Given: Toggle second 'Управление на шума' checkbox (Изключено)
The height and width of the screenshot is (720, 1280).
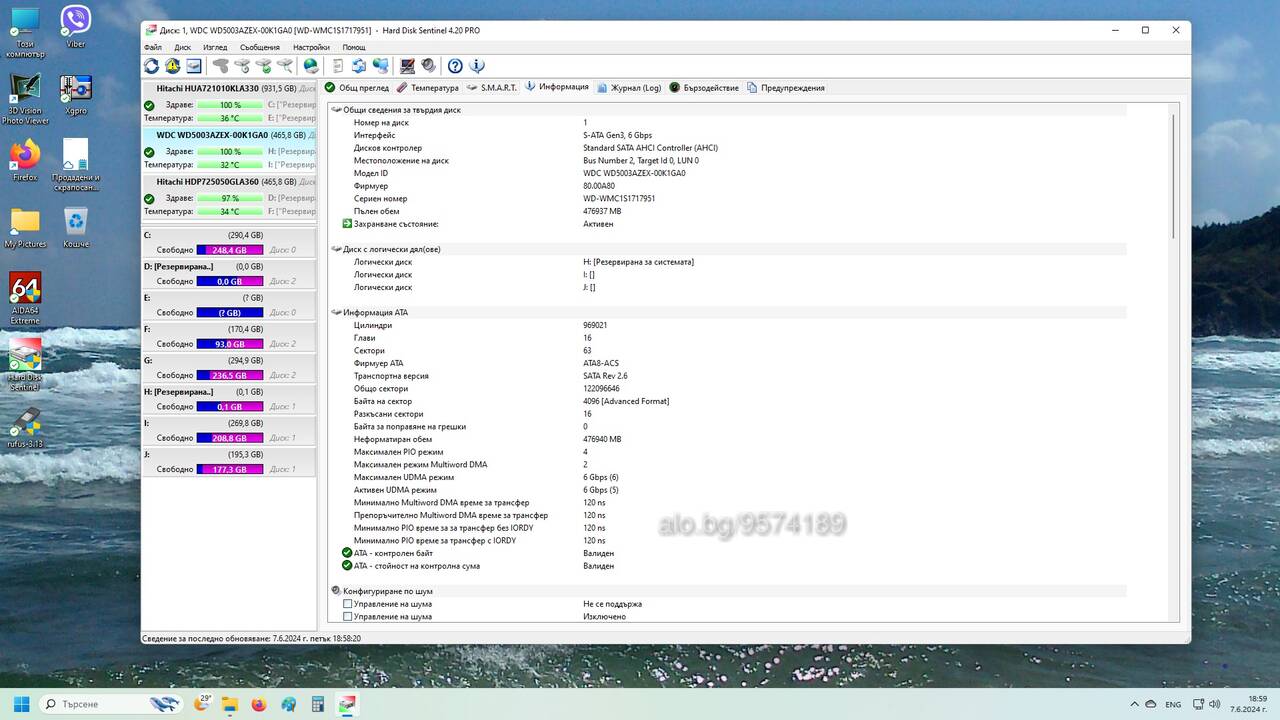Looking at the screenshot, I should pos(348,617).
